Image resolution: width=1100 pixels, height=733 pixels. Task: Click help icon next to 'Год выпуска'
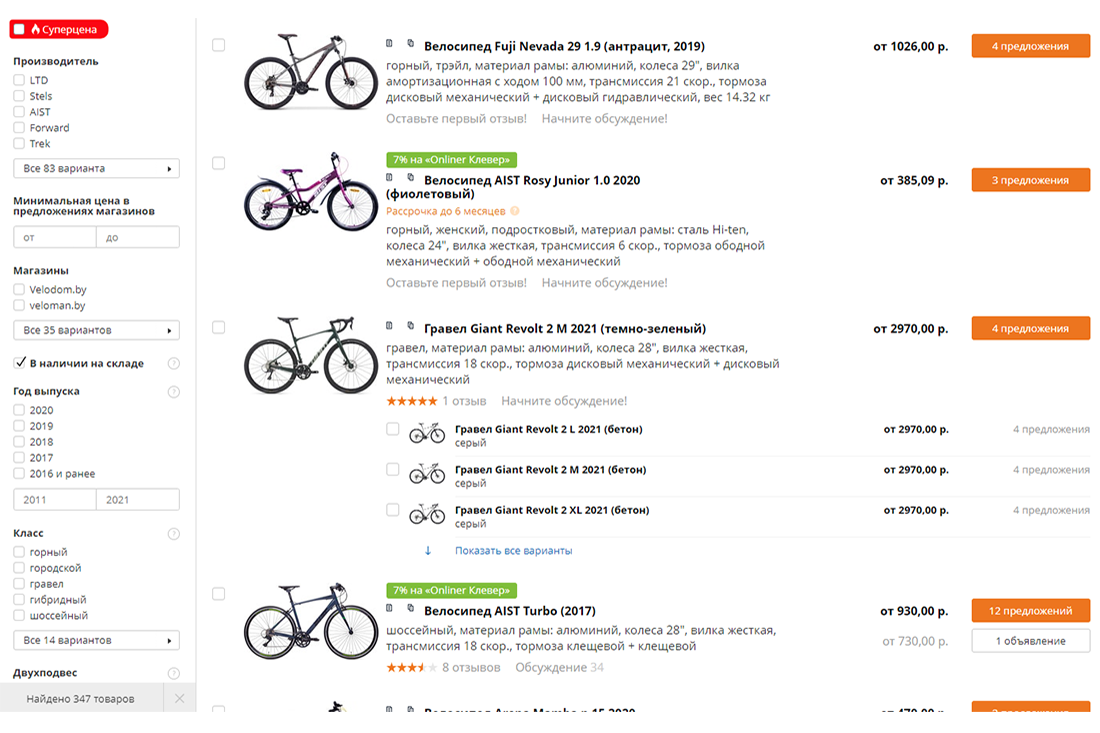(x=174, y=392)
